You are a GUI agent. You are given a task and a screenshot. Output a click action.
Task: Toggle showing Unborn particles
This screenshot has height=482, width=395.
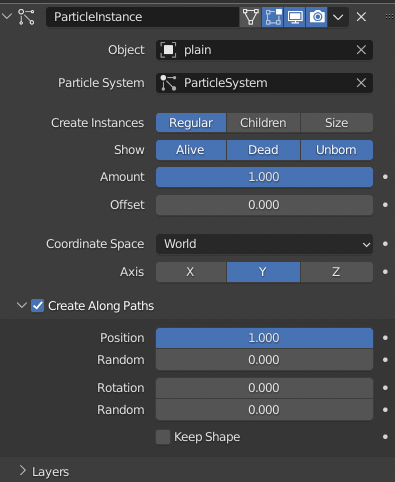(337, 150)
